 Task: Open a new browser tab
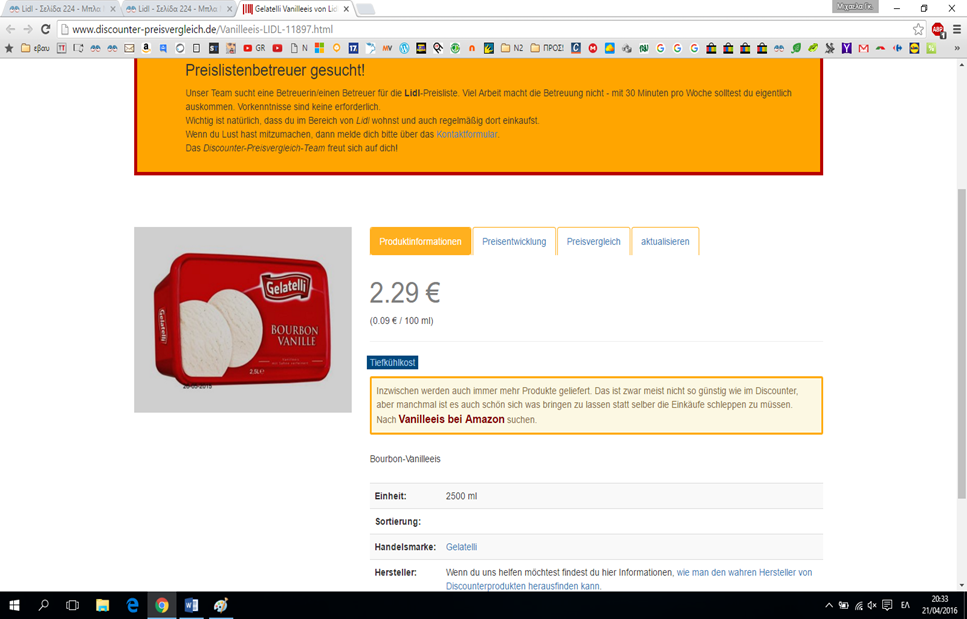point(365,9)
